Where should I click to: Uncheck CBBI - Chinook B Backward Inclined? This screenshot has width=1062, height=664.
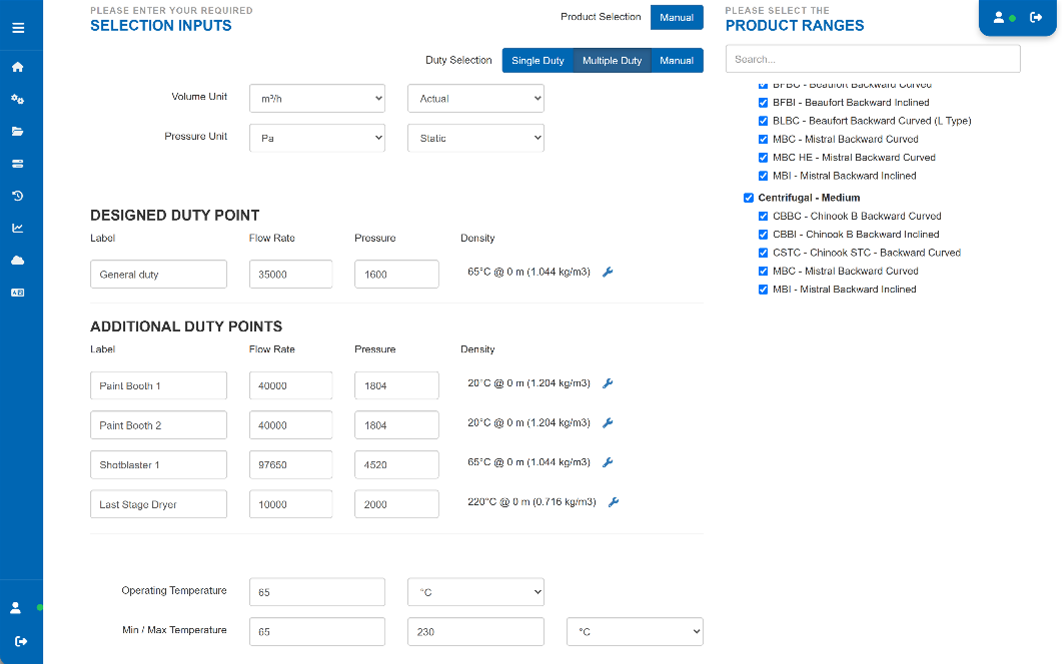tap(763, 234)
